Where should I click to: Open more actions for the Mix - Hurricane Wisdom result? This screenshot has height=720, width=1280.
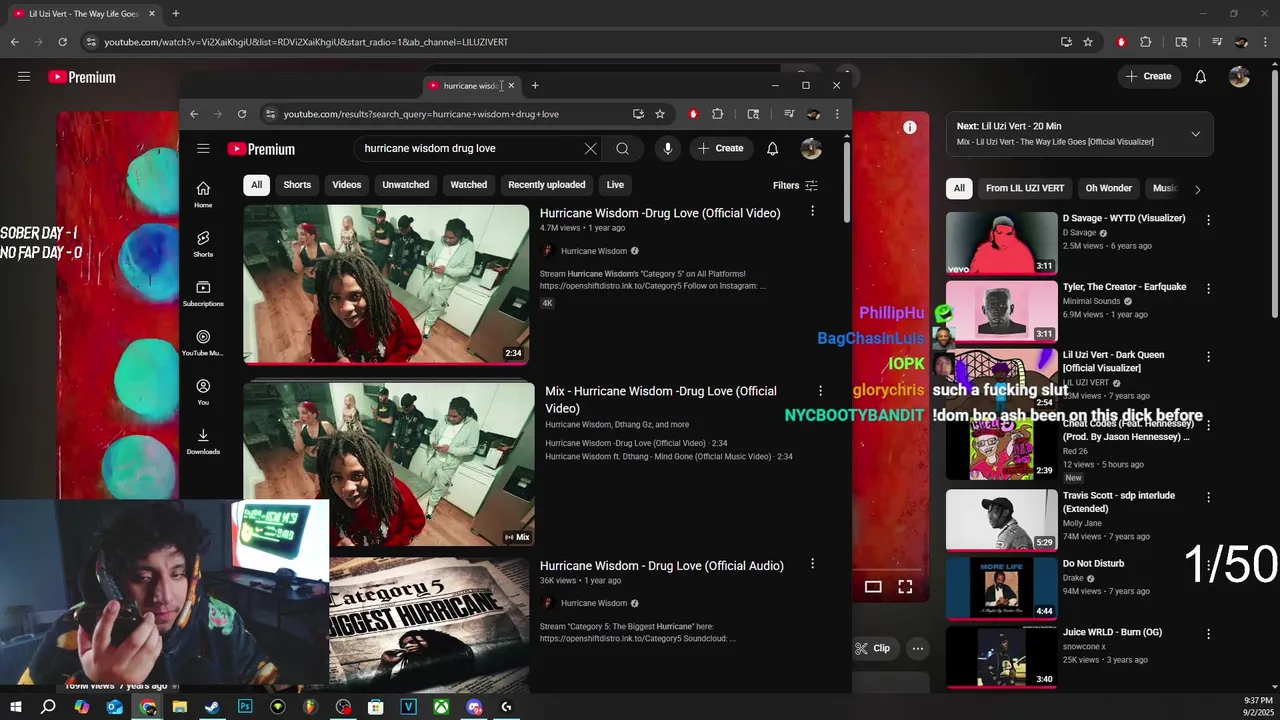820,391
